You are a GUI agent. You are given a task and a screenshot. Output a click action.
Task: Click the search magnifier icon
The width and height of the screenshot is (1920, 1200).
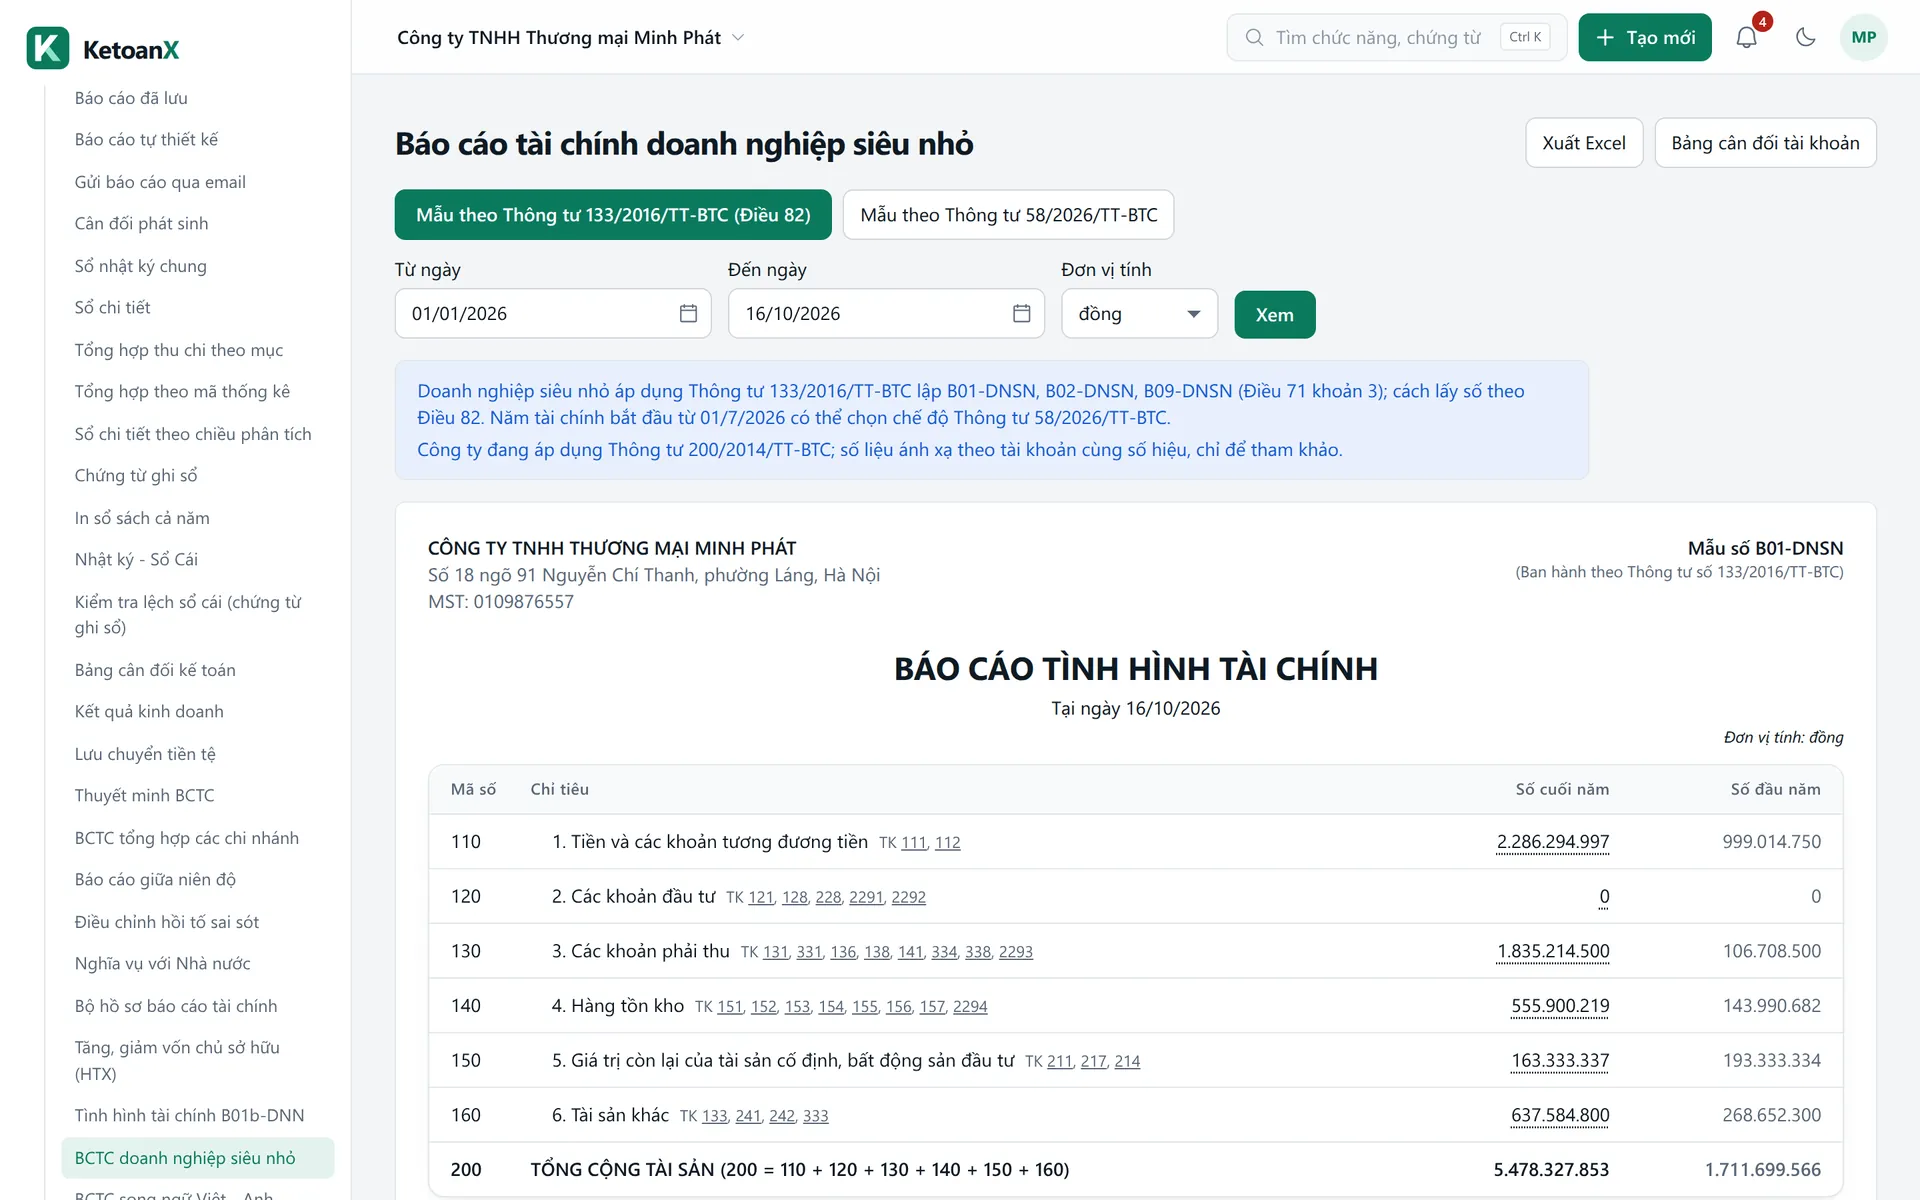[x=1254, y=37]
